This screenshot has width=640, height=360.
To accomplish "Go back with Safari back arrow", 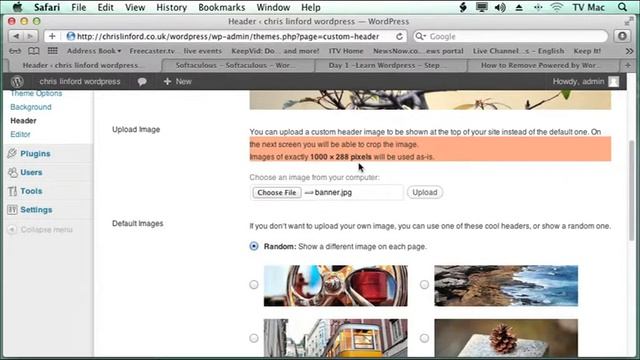I will click(16, 36).
